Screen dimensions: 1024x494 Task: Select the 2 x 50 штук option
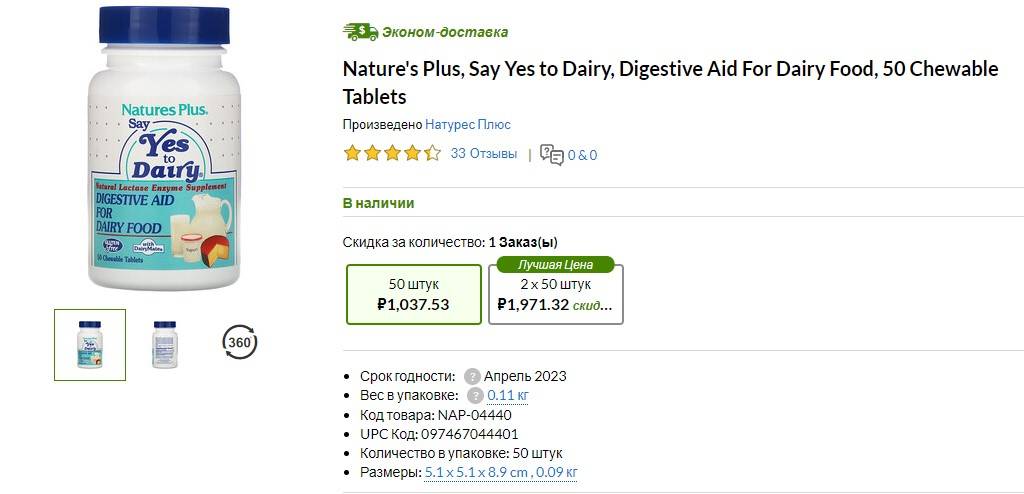[x=560, y=294]
